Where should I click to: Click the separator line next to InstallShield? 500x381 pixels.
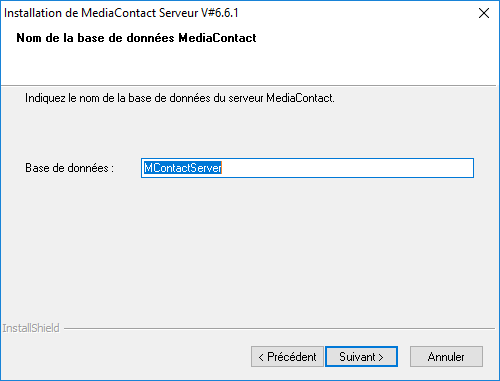point(279,328)
